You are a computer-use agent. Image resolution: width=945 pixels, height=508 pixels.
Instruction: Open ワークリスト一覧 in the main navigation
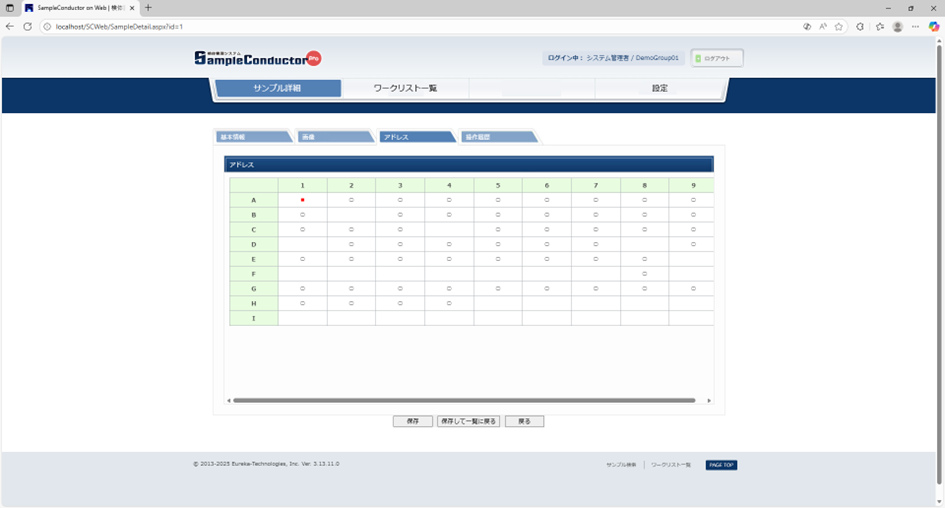coord(405,88)
